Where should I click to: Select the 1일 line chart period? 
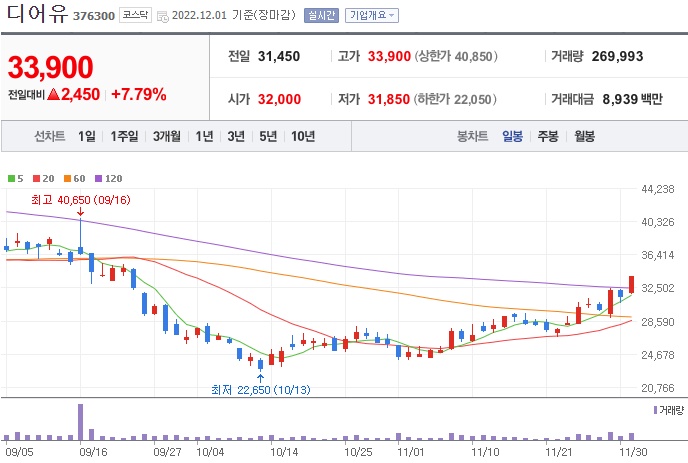pyautogui.click(x=86, y=137)
